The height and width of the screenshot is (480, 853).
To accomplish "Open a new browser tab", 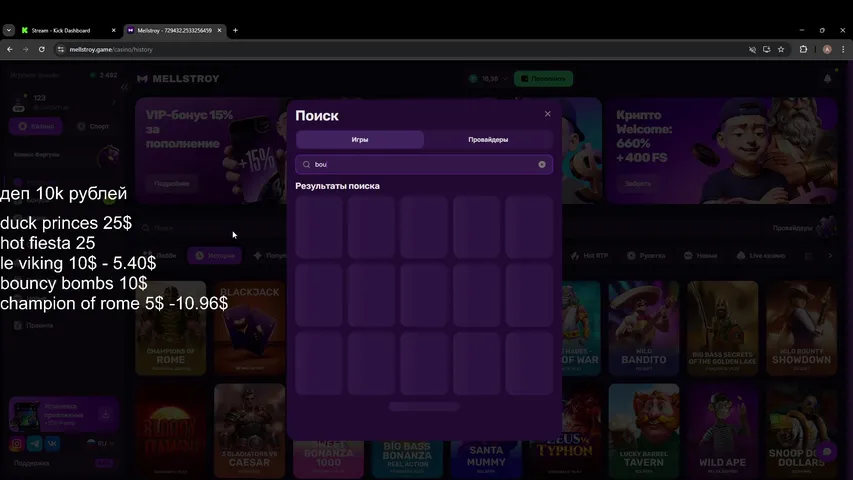I will (x=236, y=30).
